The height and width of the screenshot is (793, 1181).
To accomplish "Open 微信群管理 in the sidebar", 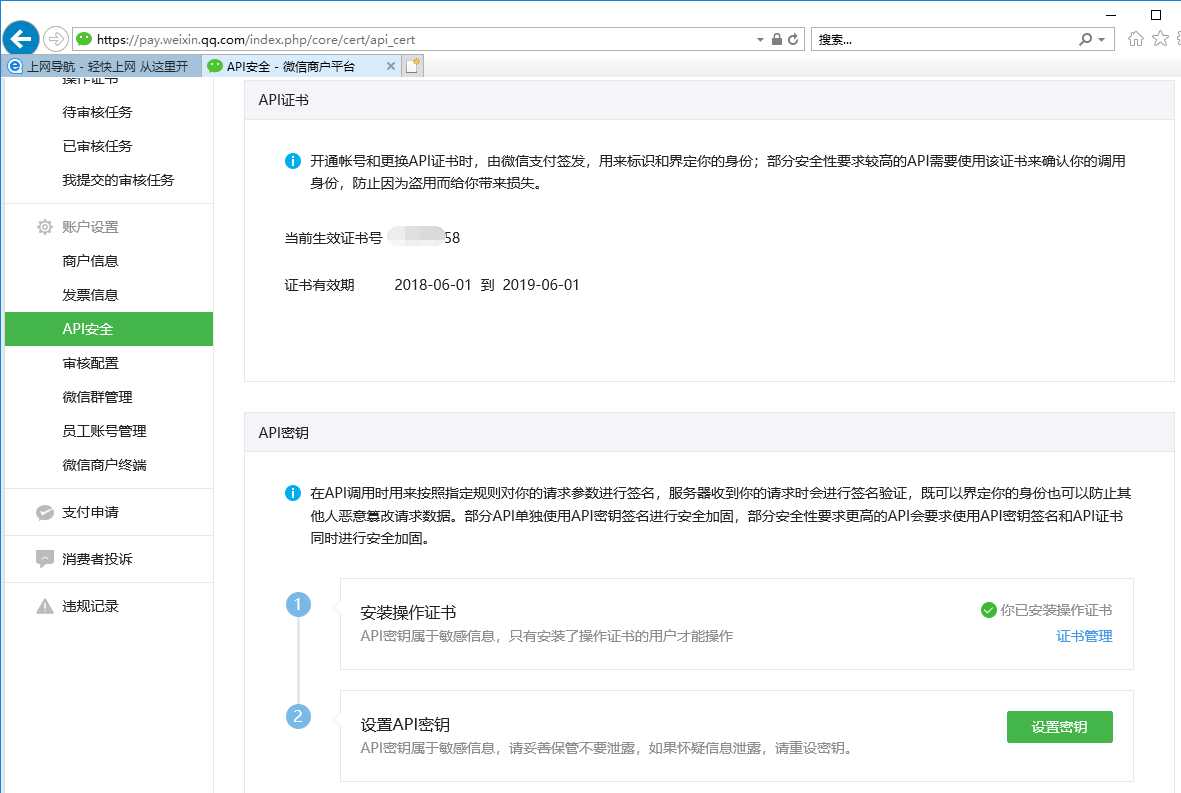I will [97, 397].
